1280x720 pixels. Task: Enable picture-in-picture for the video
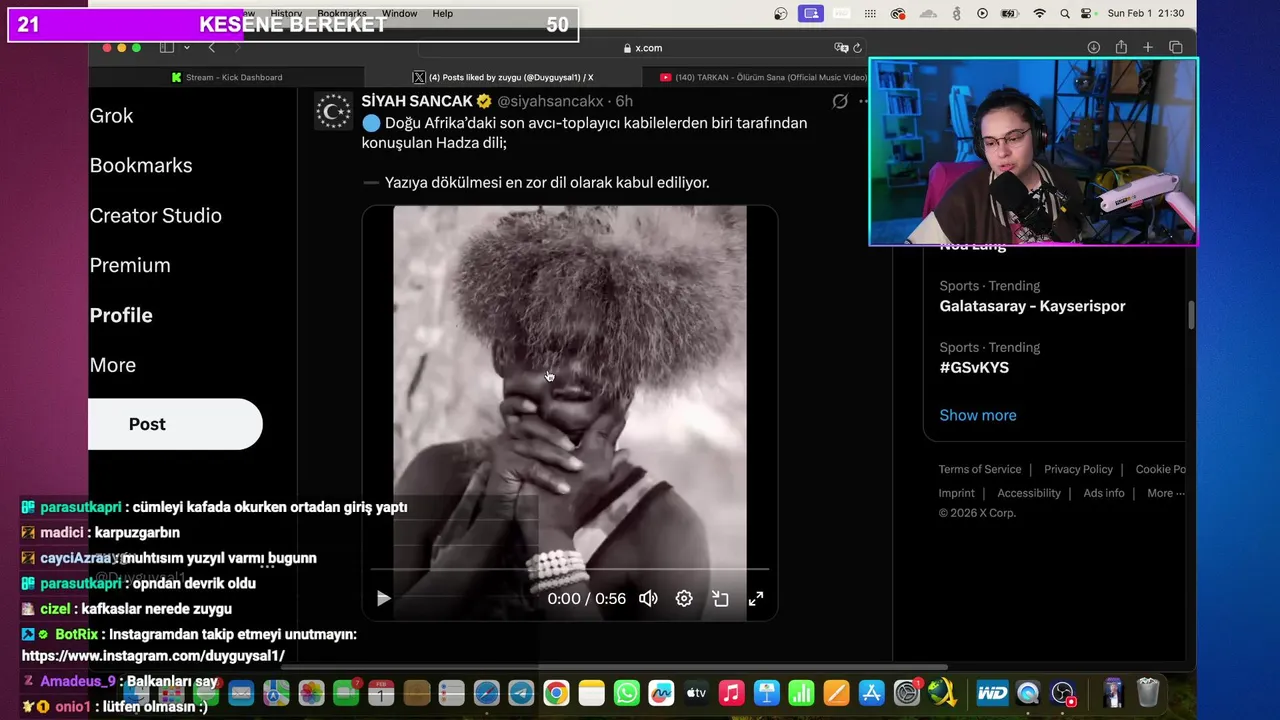click(720, 598)
